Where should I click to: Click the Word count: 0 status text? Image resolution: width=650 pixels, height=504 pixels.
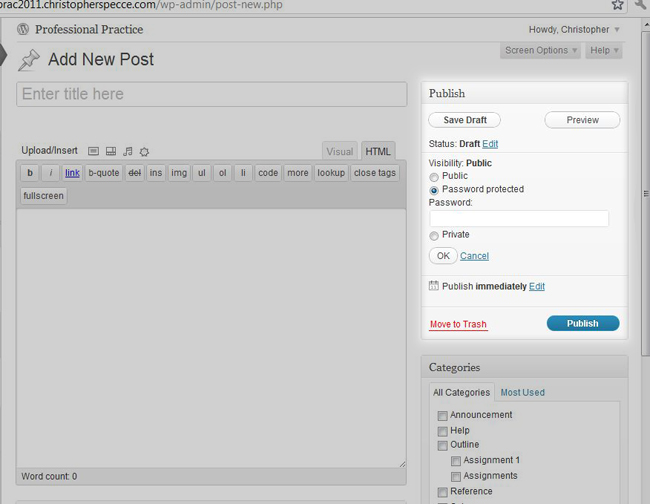pyautogui.click(x=49, y=477)
